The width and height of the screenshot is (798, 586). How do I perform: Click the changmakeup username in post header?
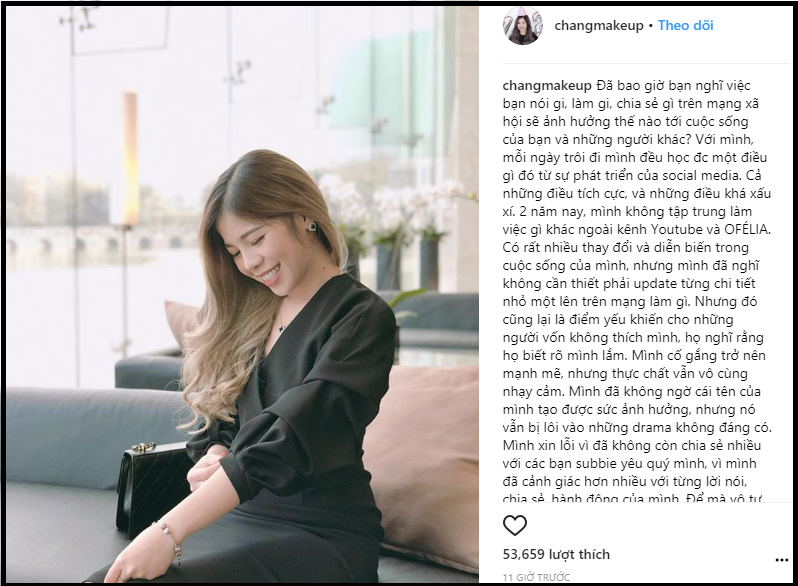coord(599,25)
